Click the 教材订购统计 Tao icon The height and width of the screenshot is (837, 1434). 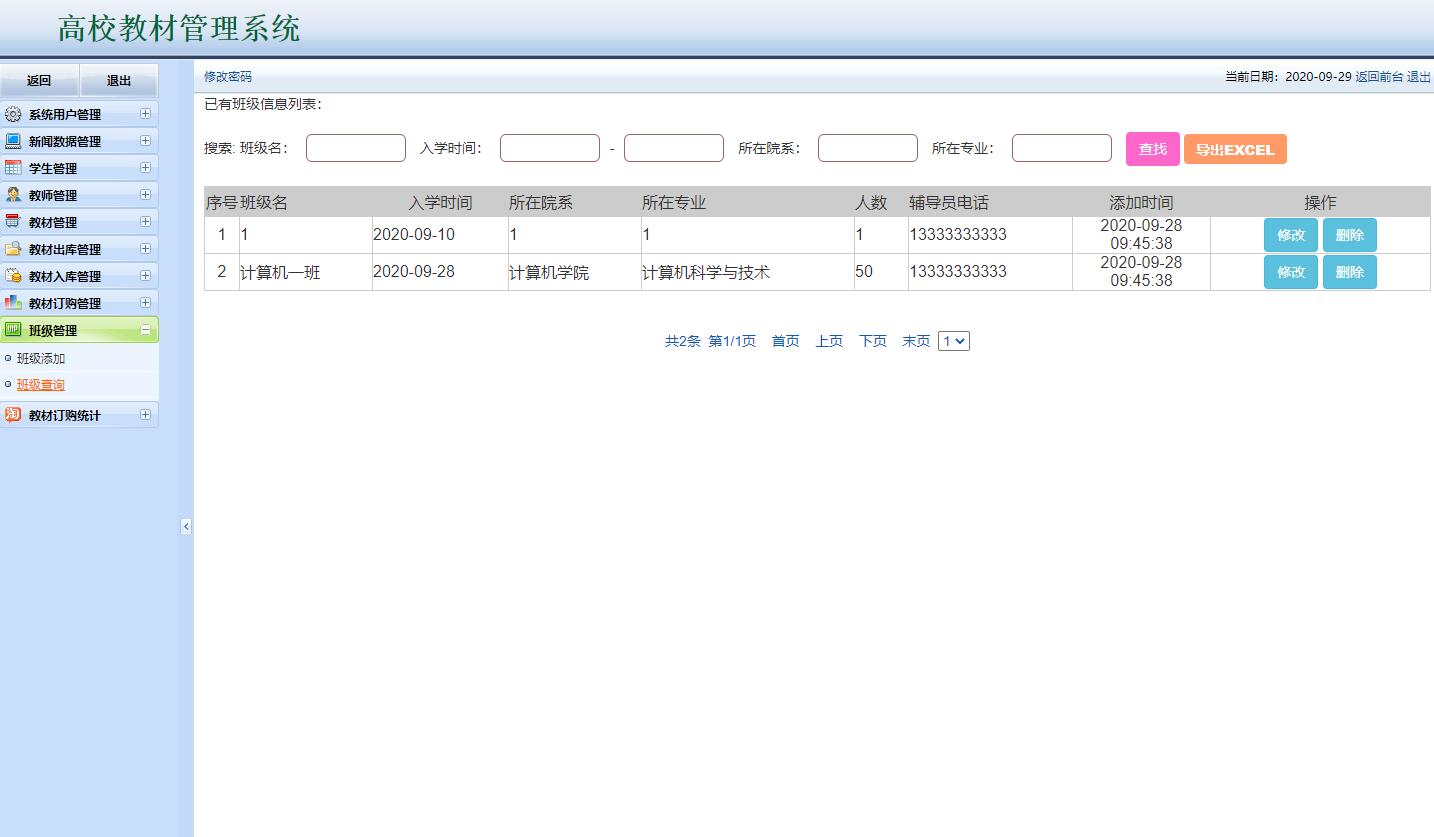coord(14,415)
